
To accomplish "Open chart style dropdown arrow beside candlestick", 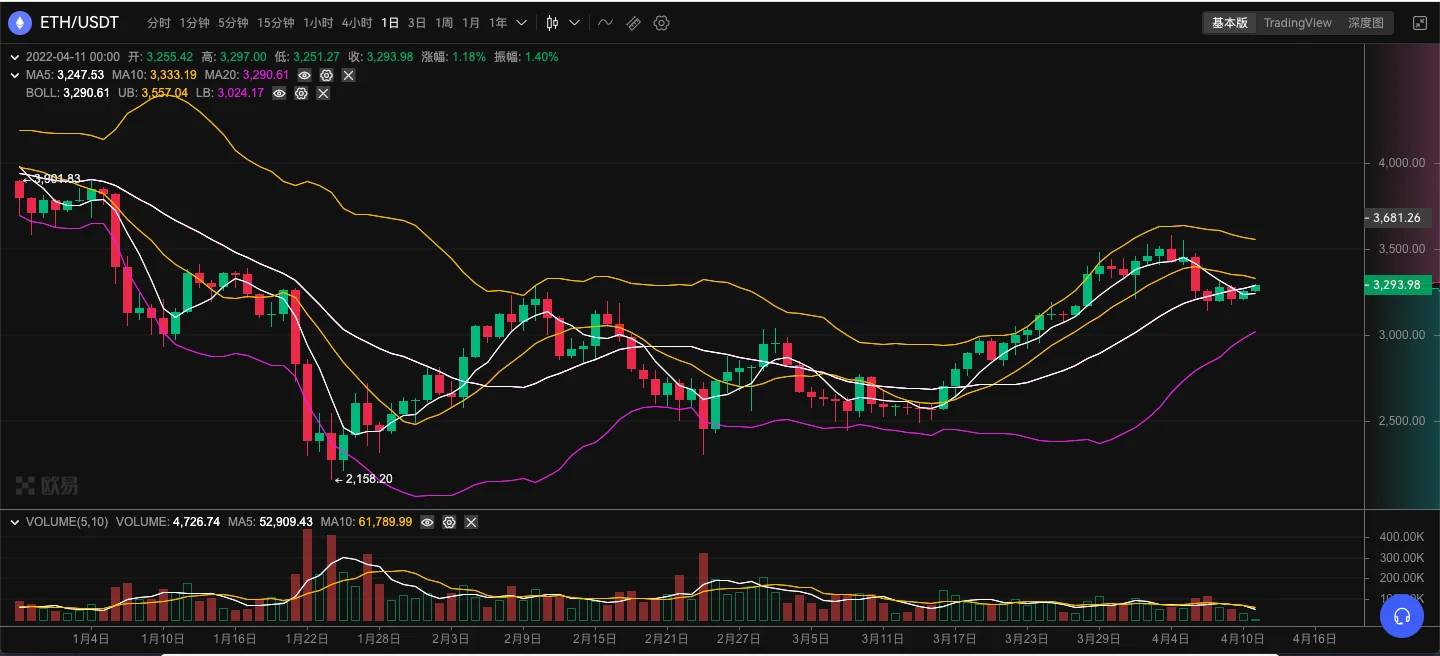I will point(574,23).
